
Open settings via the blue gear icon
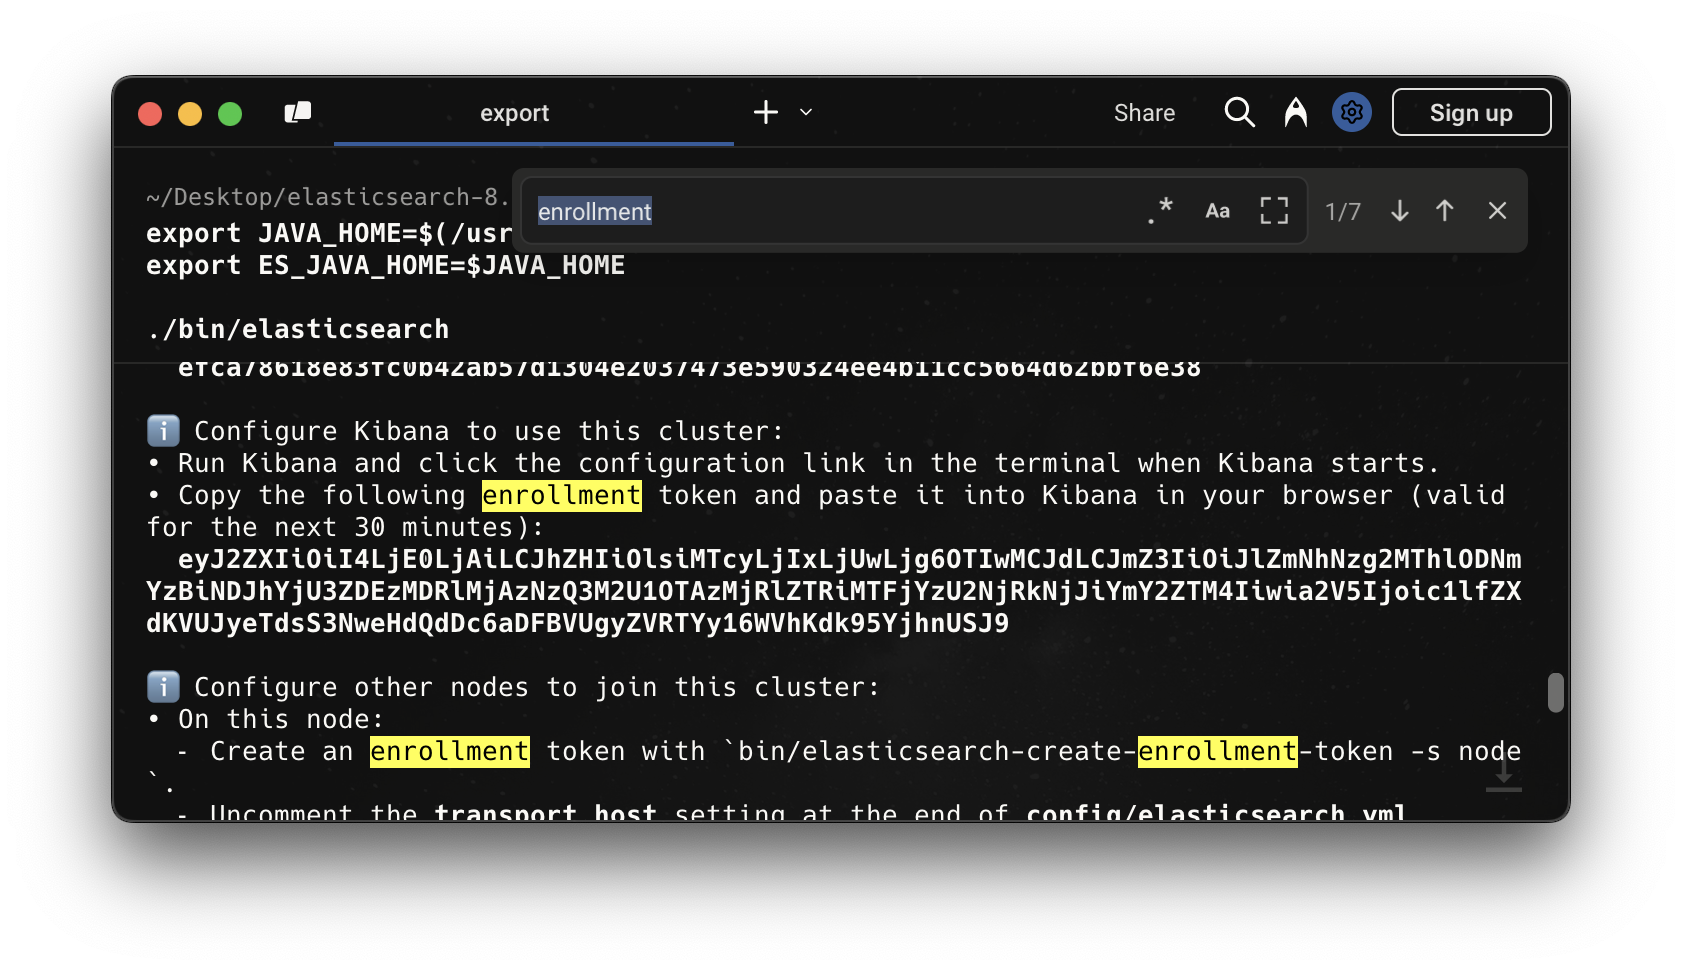(1351, 113)
